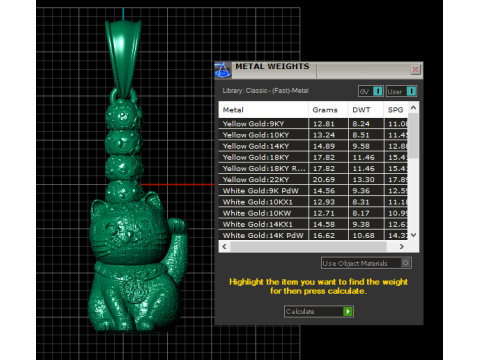Click the Library: Classic - (Fast)-Metal label
The height and width of the screenshot is (360, 480).
click(266, 91)
